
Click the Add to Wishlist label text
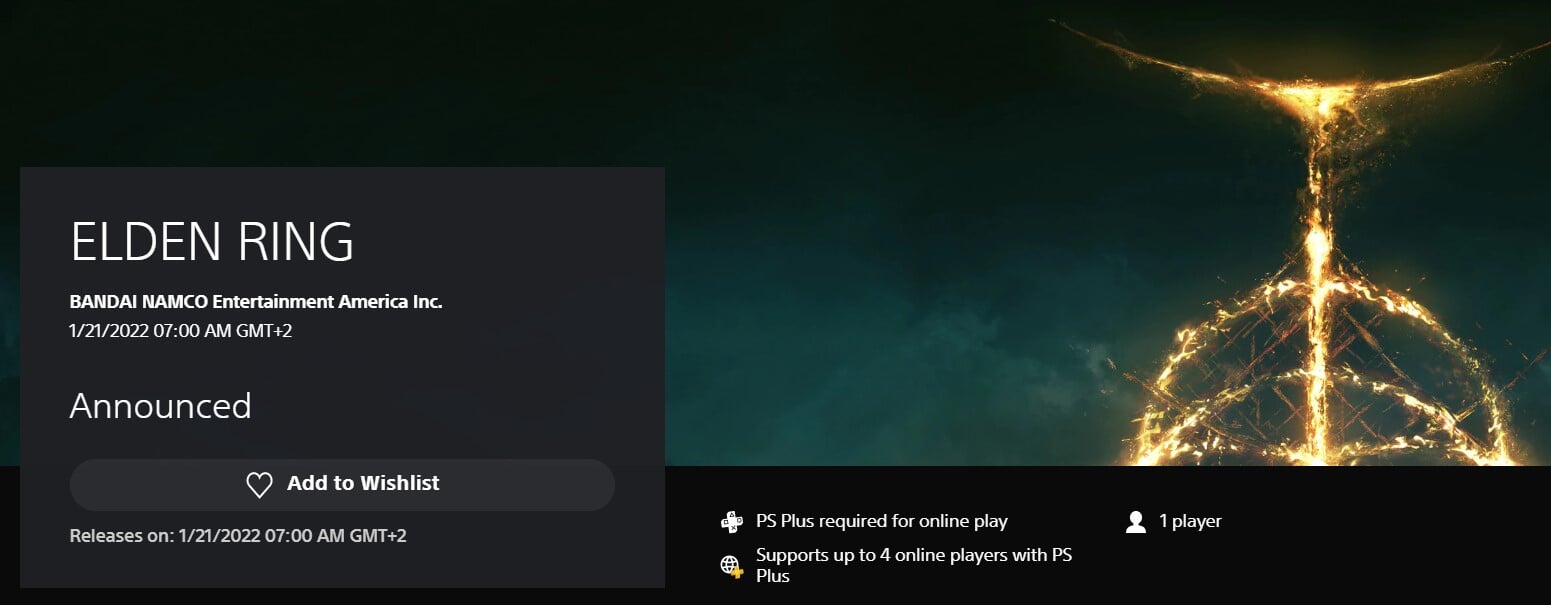pyautogui.click(x=363, y=483)
